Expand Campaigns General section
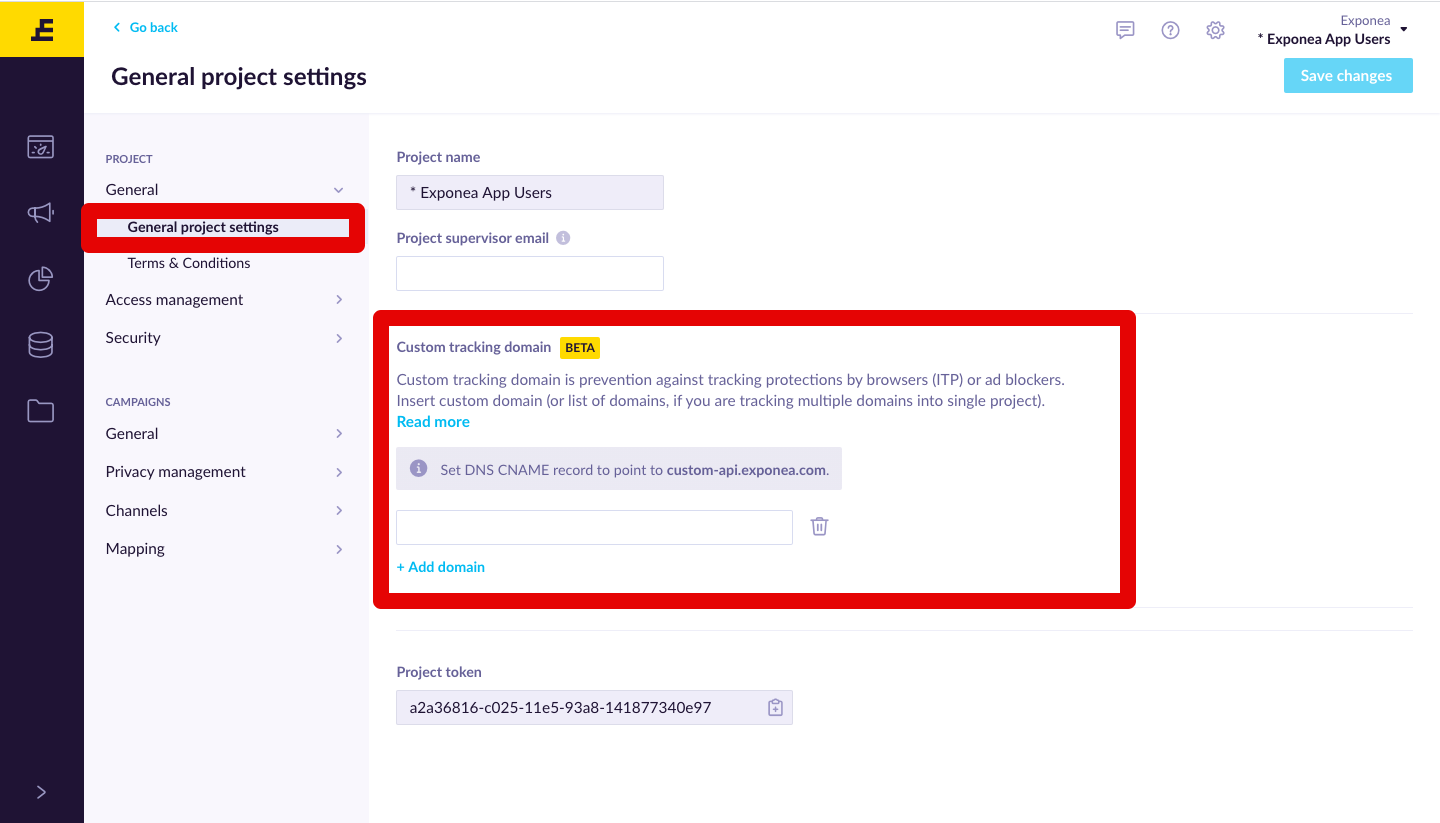 [225, 434]
